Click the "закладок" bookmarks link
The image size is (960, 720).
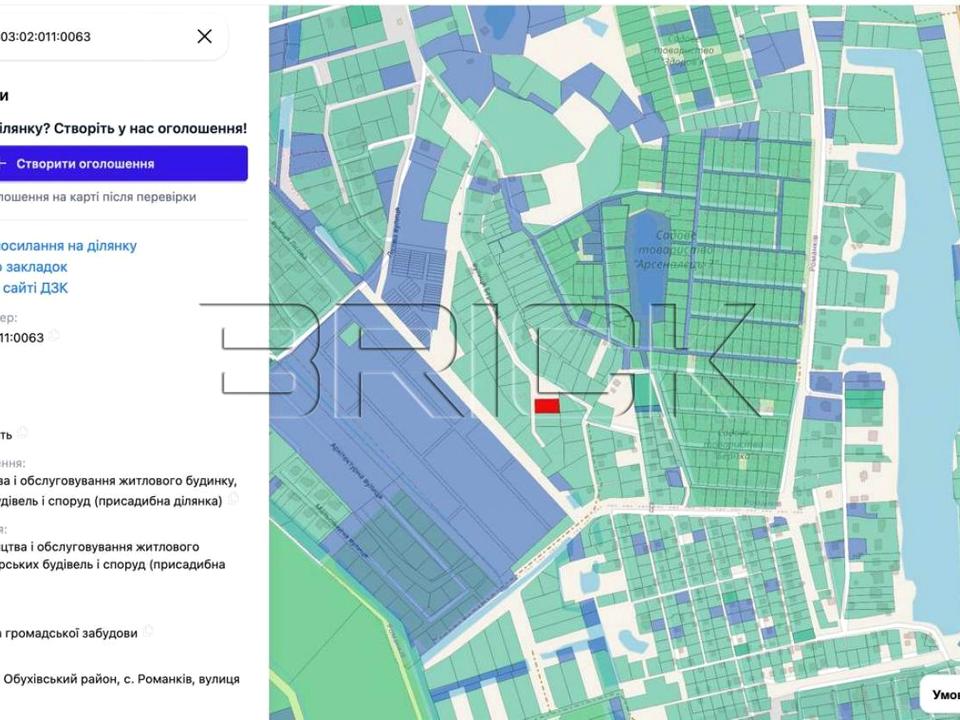(33, 267)
